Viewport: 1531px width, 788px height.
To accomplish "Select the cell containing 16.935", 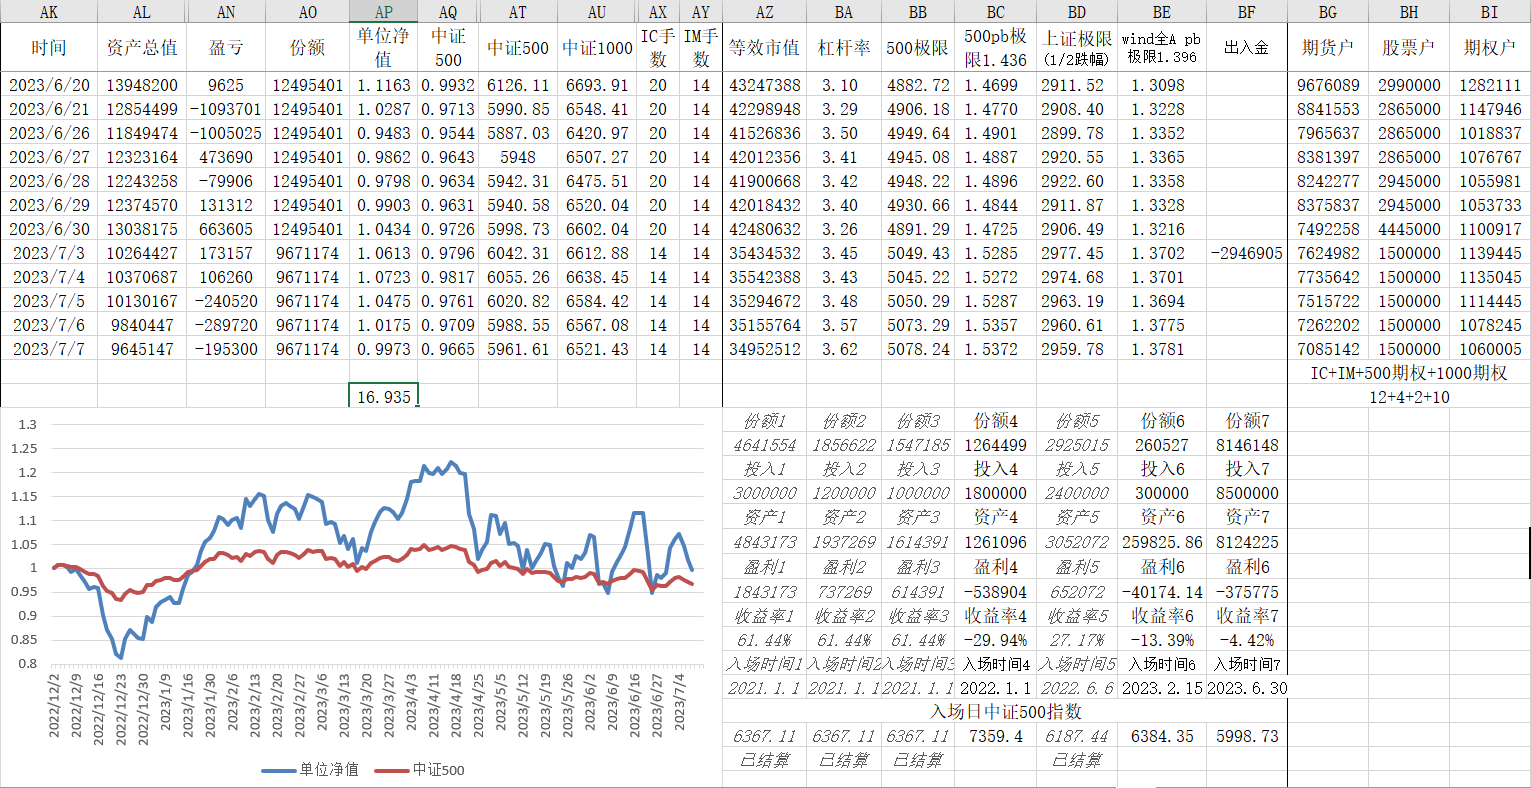I will [x=383, y=396].
